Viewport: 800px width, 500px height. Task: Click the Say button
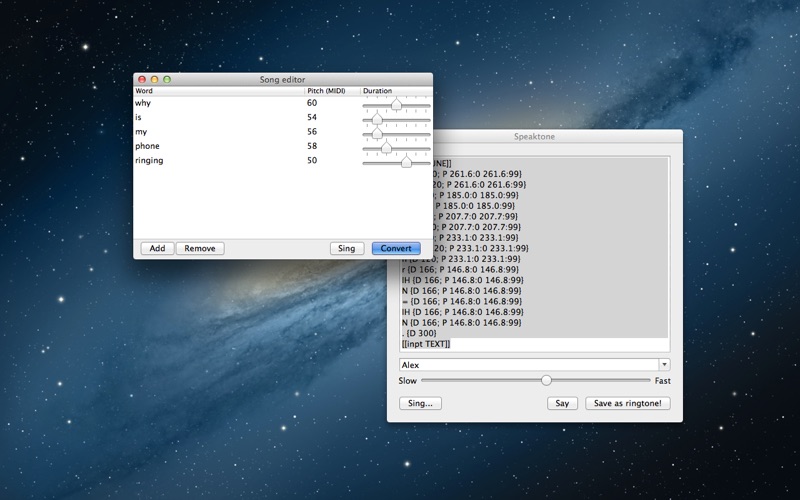[563, 403]
